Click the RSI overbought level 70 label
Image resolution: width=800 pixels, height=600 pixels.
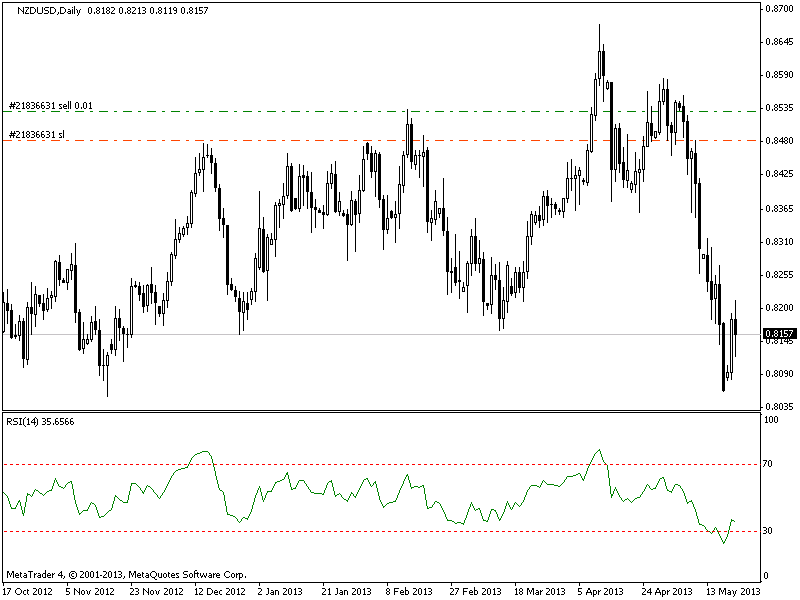tap(768, 464)
